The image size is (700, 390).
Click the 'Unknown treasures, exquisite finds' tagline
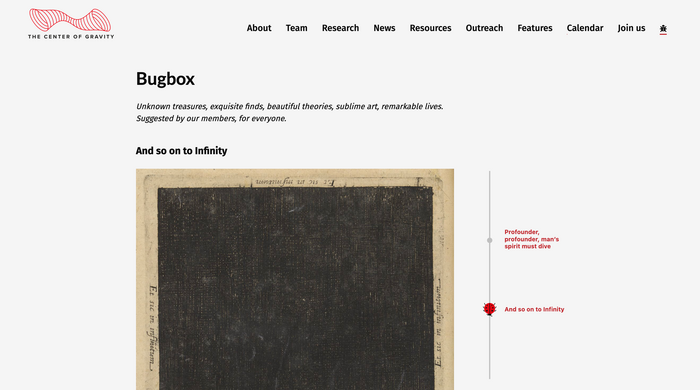(289, 112)
